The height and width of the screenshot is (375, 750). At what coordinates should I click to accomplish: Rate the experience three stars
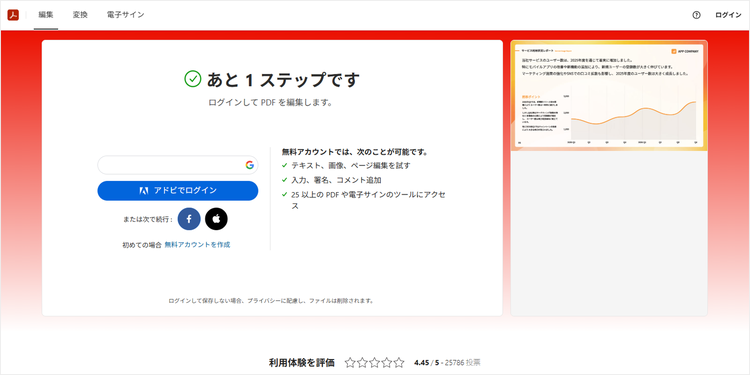pyautogui.click(x=375, y=363)
